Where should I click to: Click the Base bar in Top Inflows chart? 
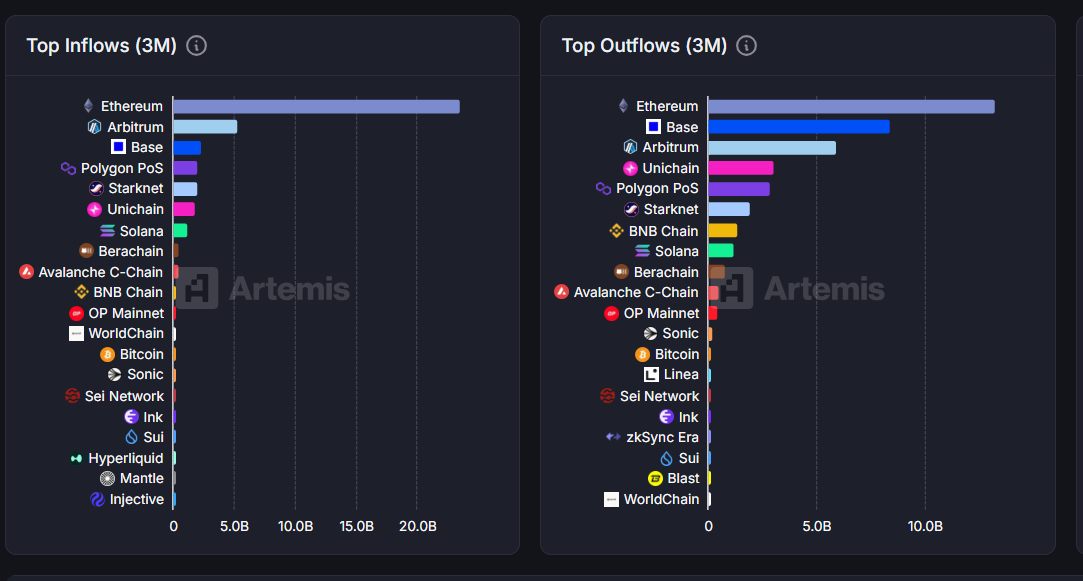coord(187,148)
